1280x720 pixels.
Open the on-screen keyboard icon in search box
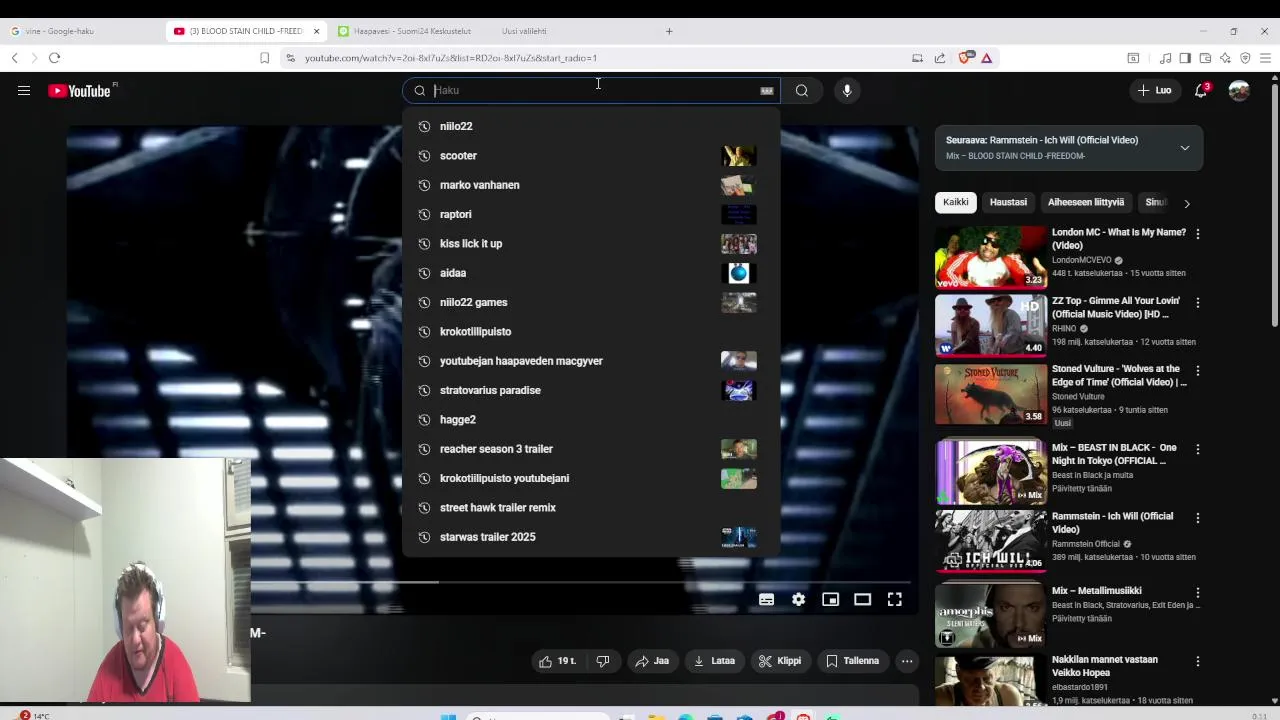767,91
